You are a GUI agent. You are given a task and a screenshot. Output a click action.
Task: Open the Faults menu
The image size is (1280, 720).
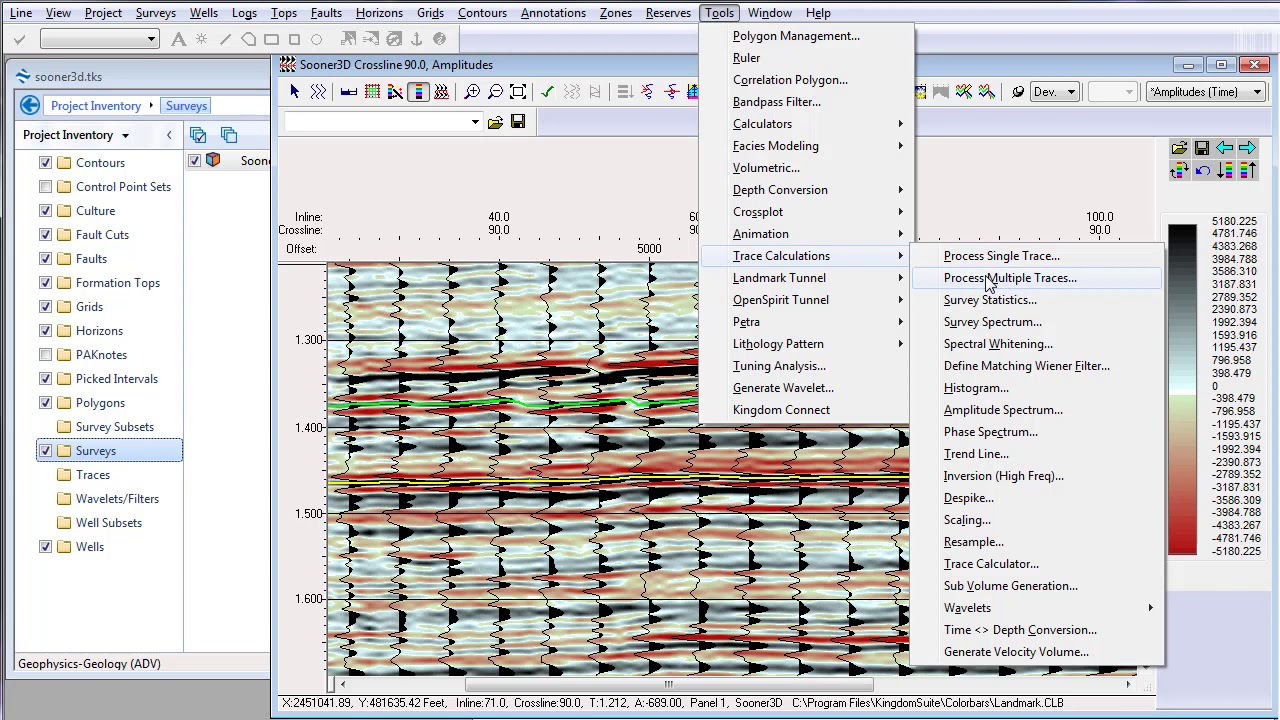click(x=326, y=13)
